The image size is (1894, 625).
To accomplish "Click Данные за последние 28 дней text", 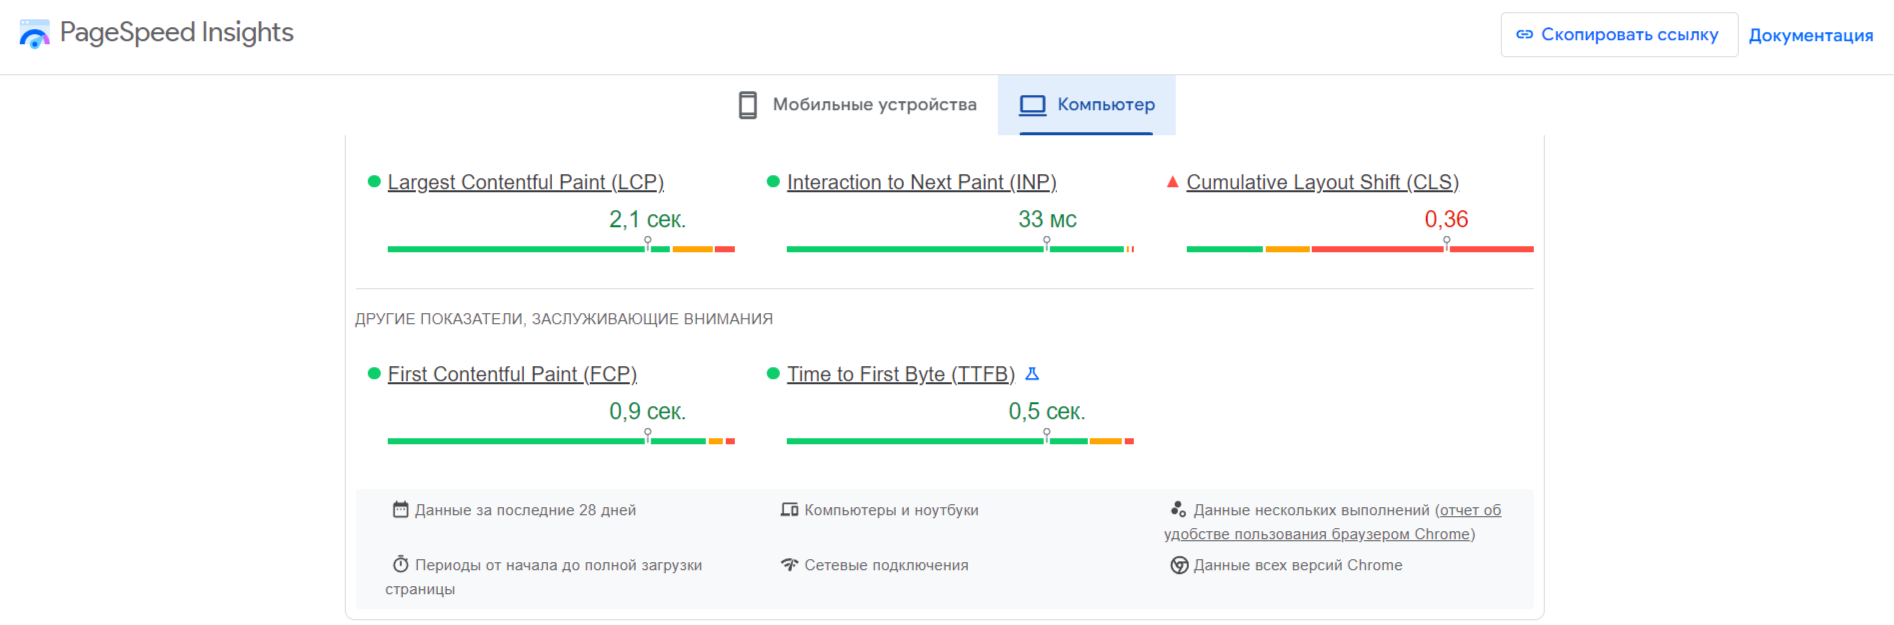I will coord(526,510).
